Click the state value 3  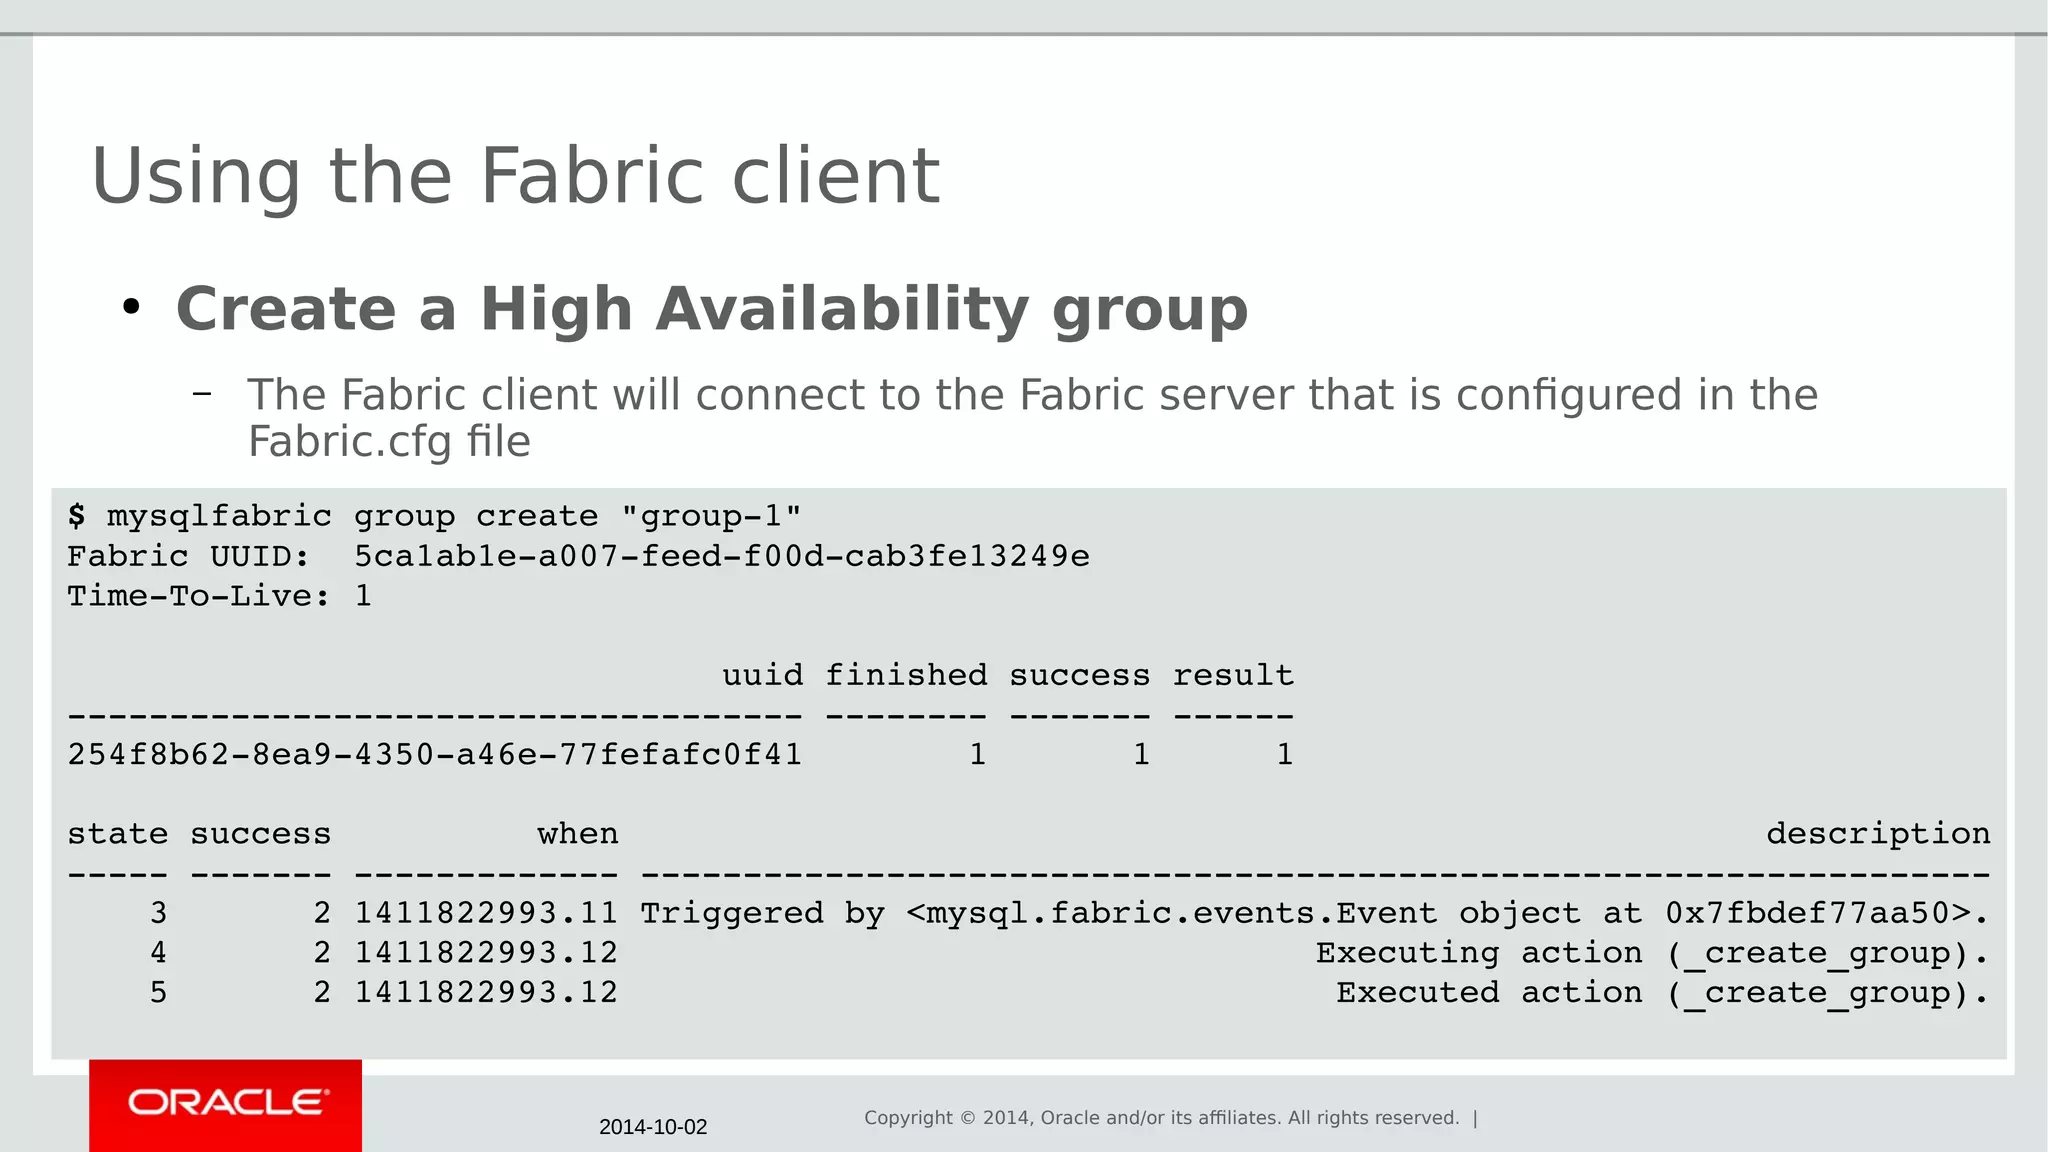point(158,913)
